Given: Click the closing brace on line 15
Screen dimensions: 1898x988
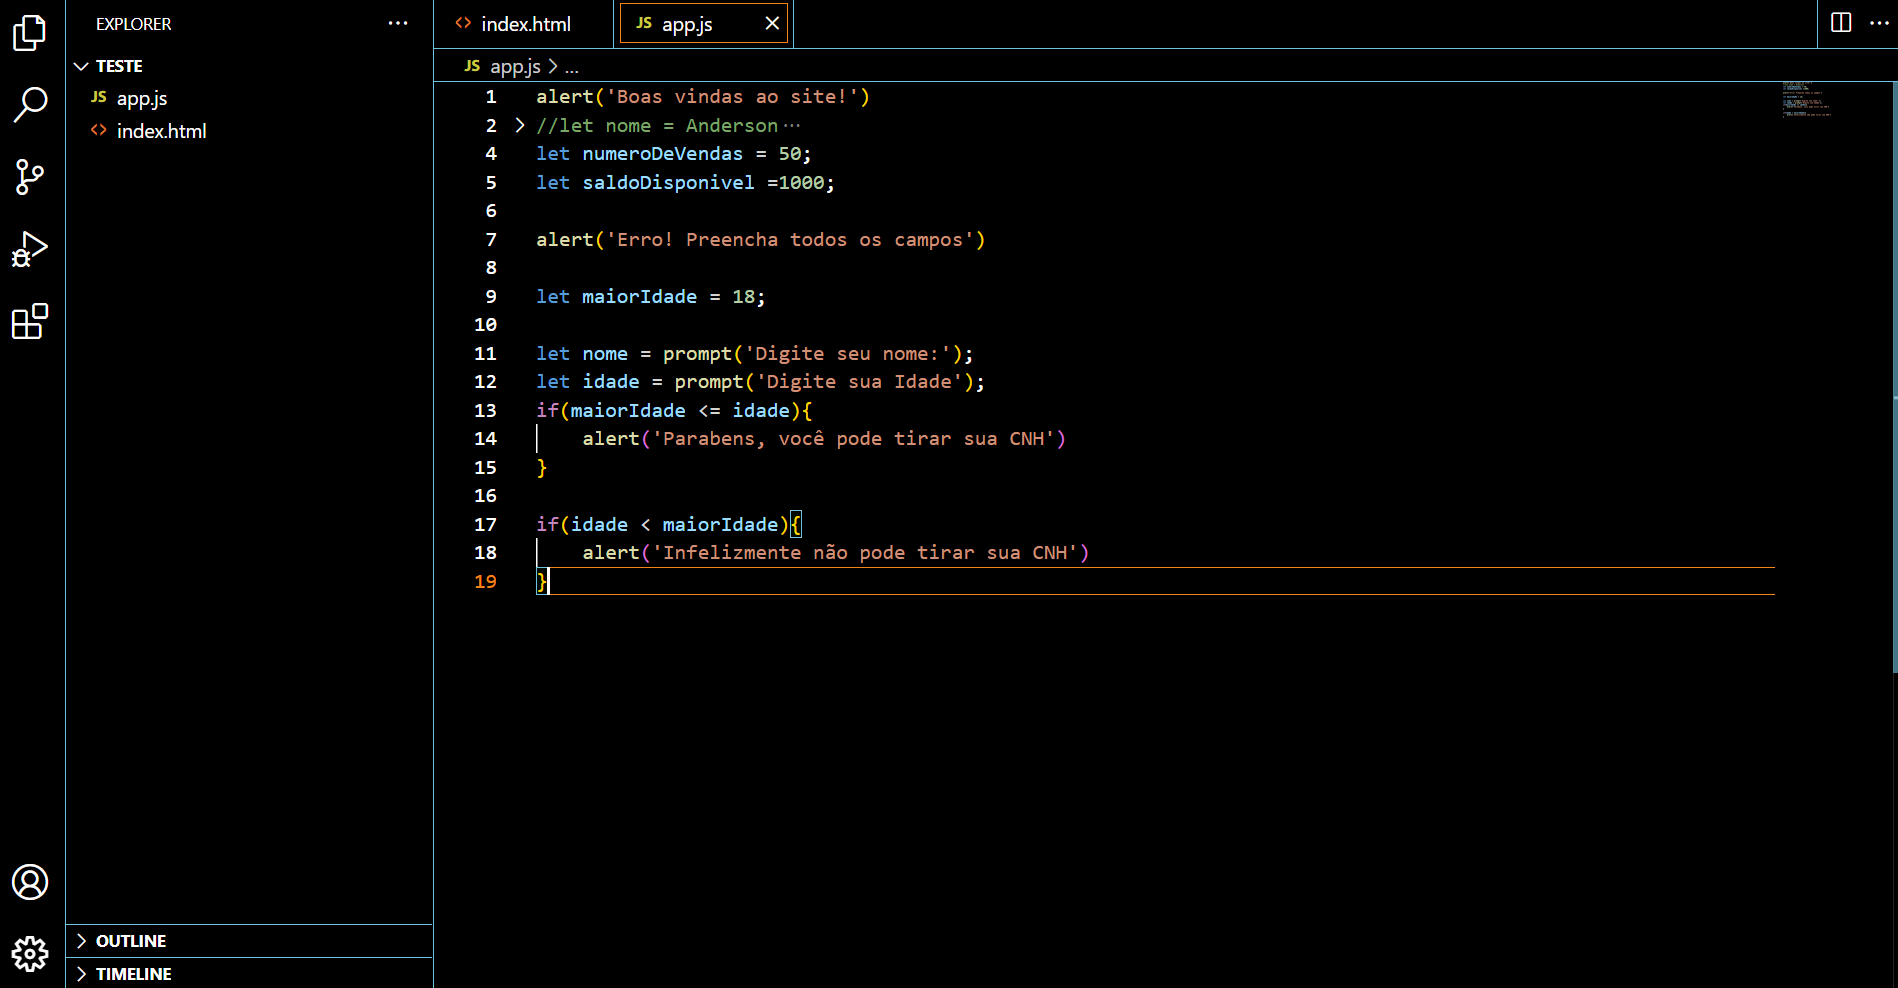Looking at the screenshot, I should 542,468.
